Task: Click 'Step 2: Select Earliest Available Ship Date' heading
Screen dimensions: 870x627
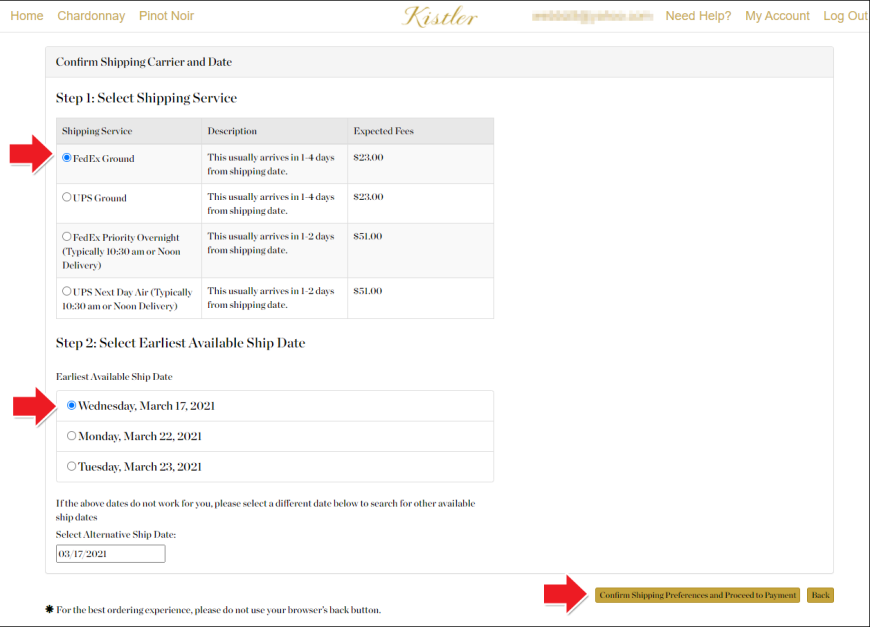Action: 180,343
